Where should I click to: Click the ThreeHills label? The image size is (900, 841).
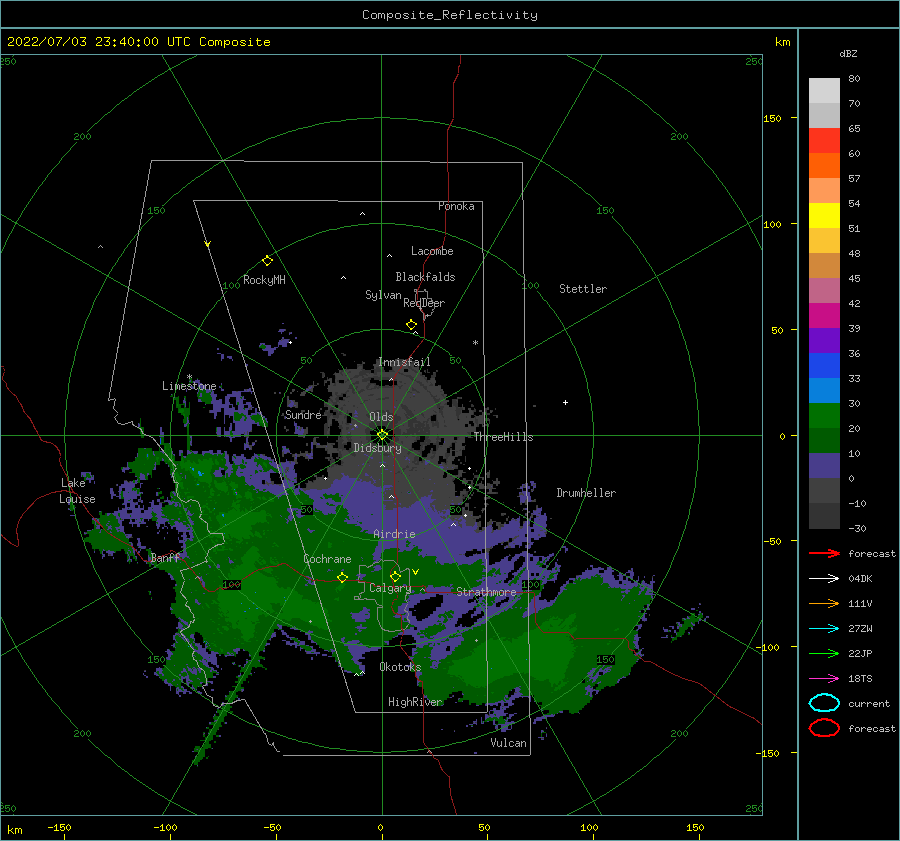tap(503, 437)
